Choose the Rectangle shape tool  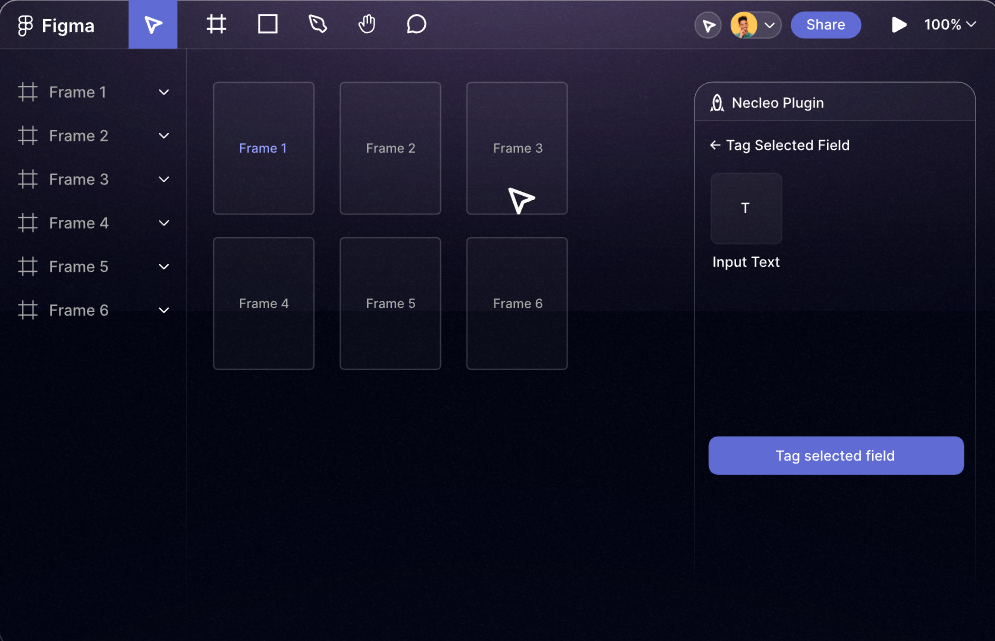tap(268, 24)
